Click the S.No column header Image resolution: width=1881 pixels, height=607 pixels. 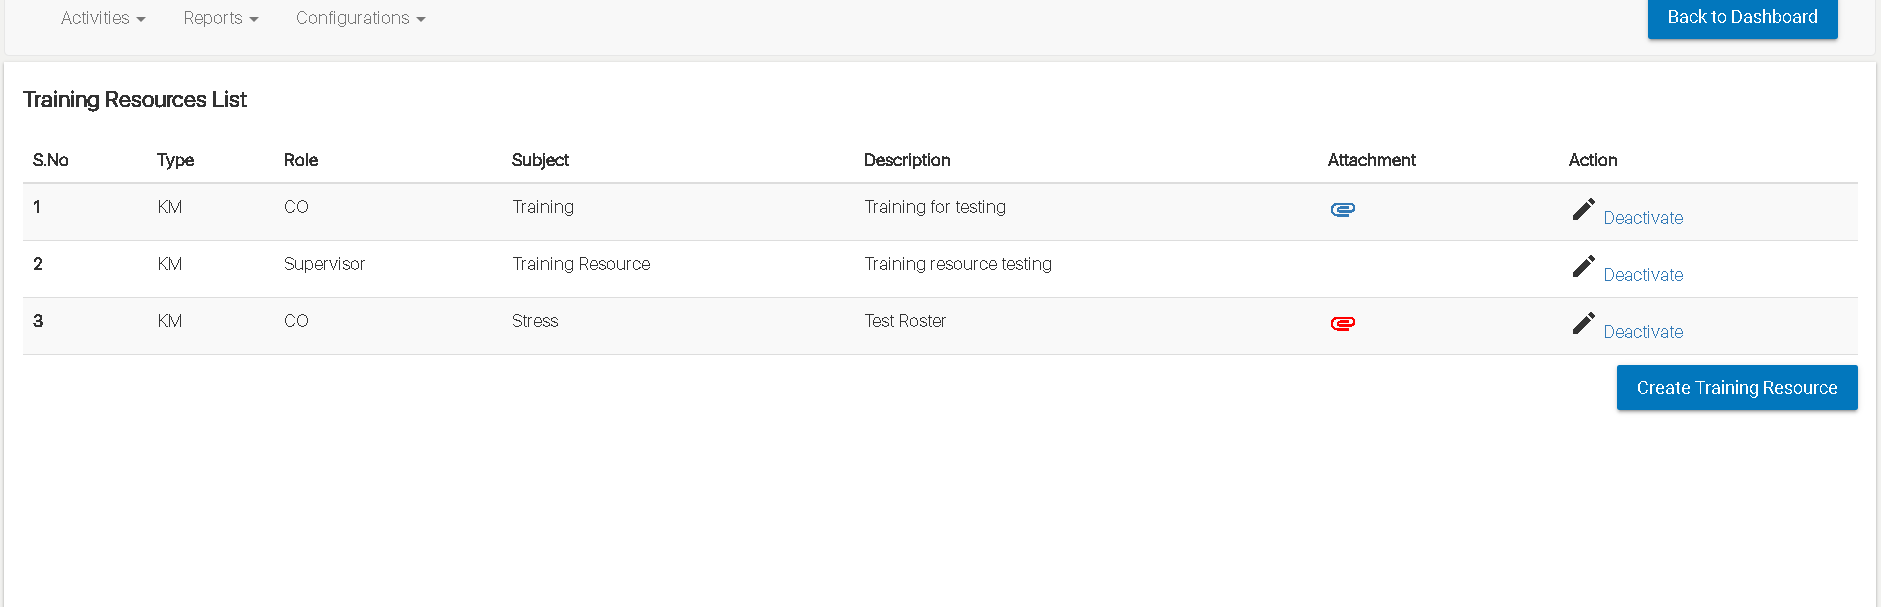[51, 160]
